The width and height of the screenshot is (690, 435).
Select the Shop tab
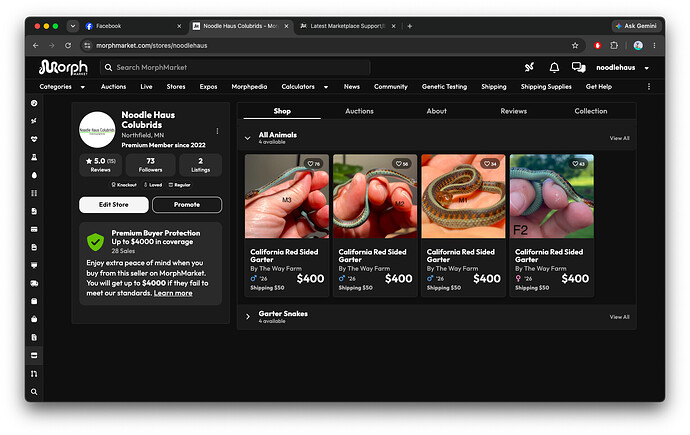click(282, 111)
